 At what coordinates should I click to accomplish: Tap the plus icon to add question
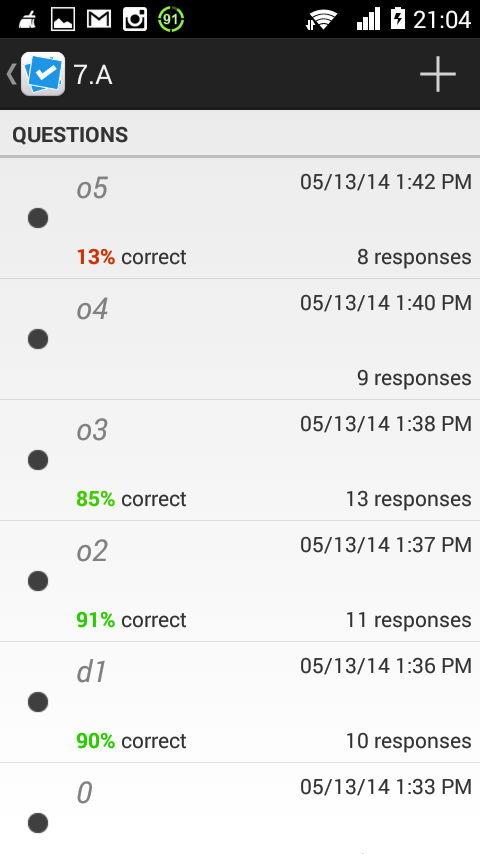(438, 74)
